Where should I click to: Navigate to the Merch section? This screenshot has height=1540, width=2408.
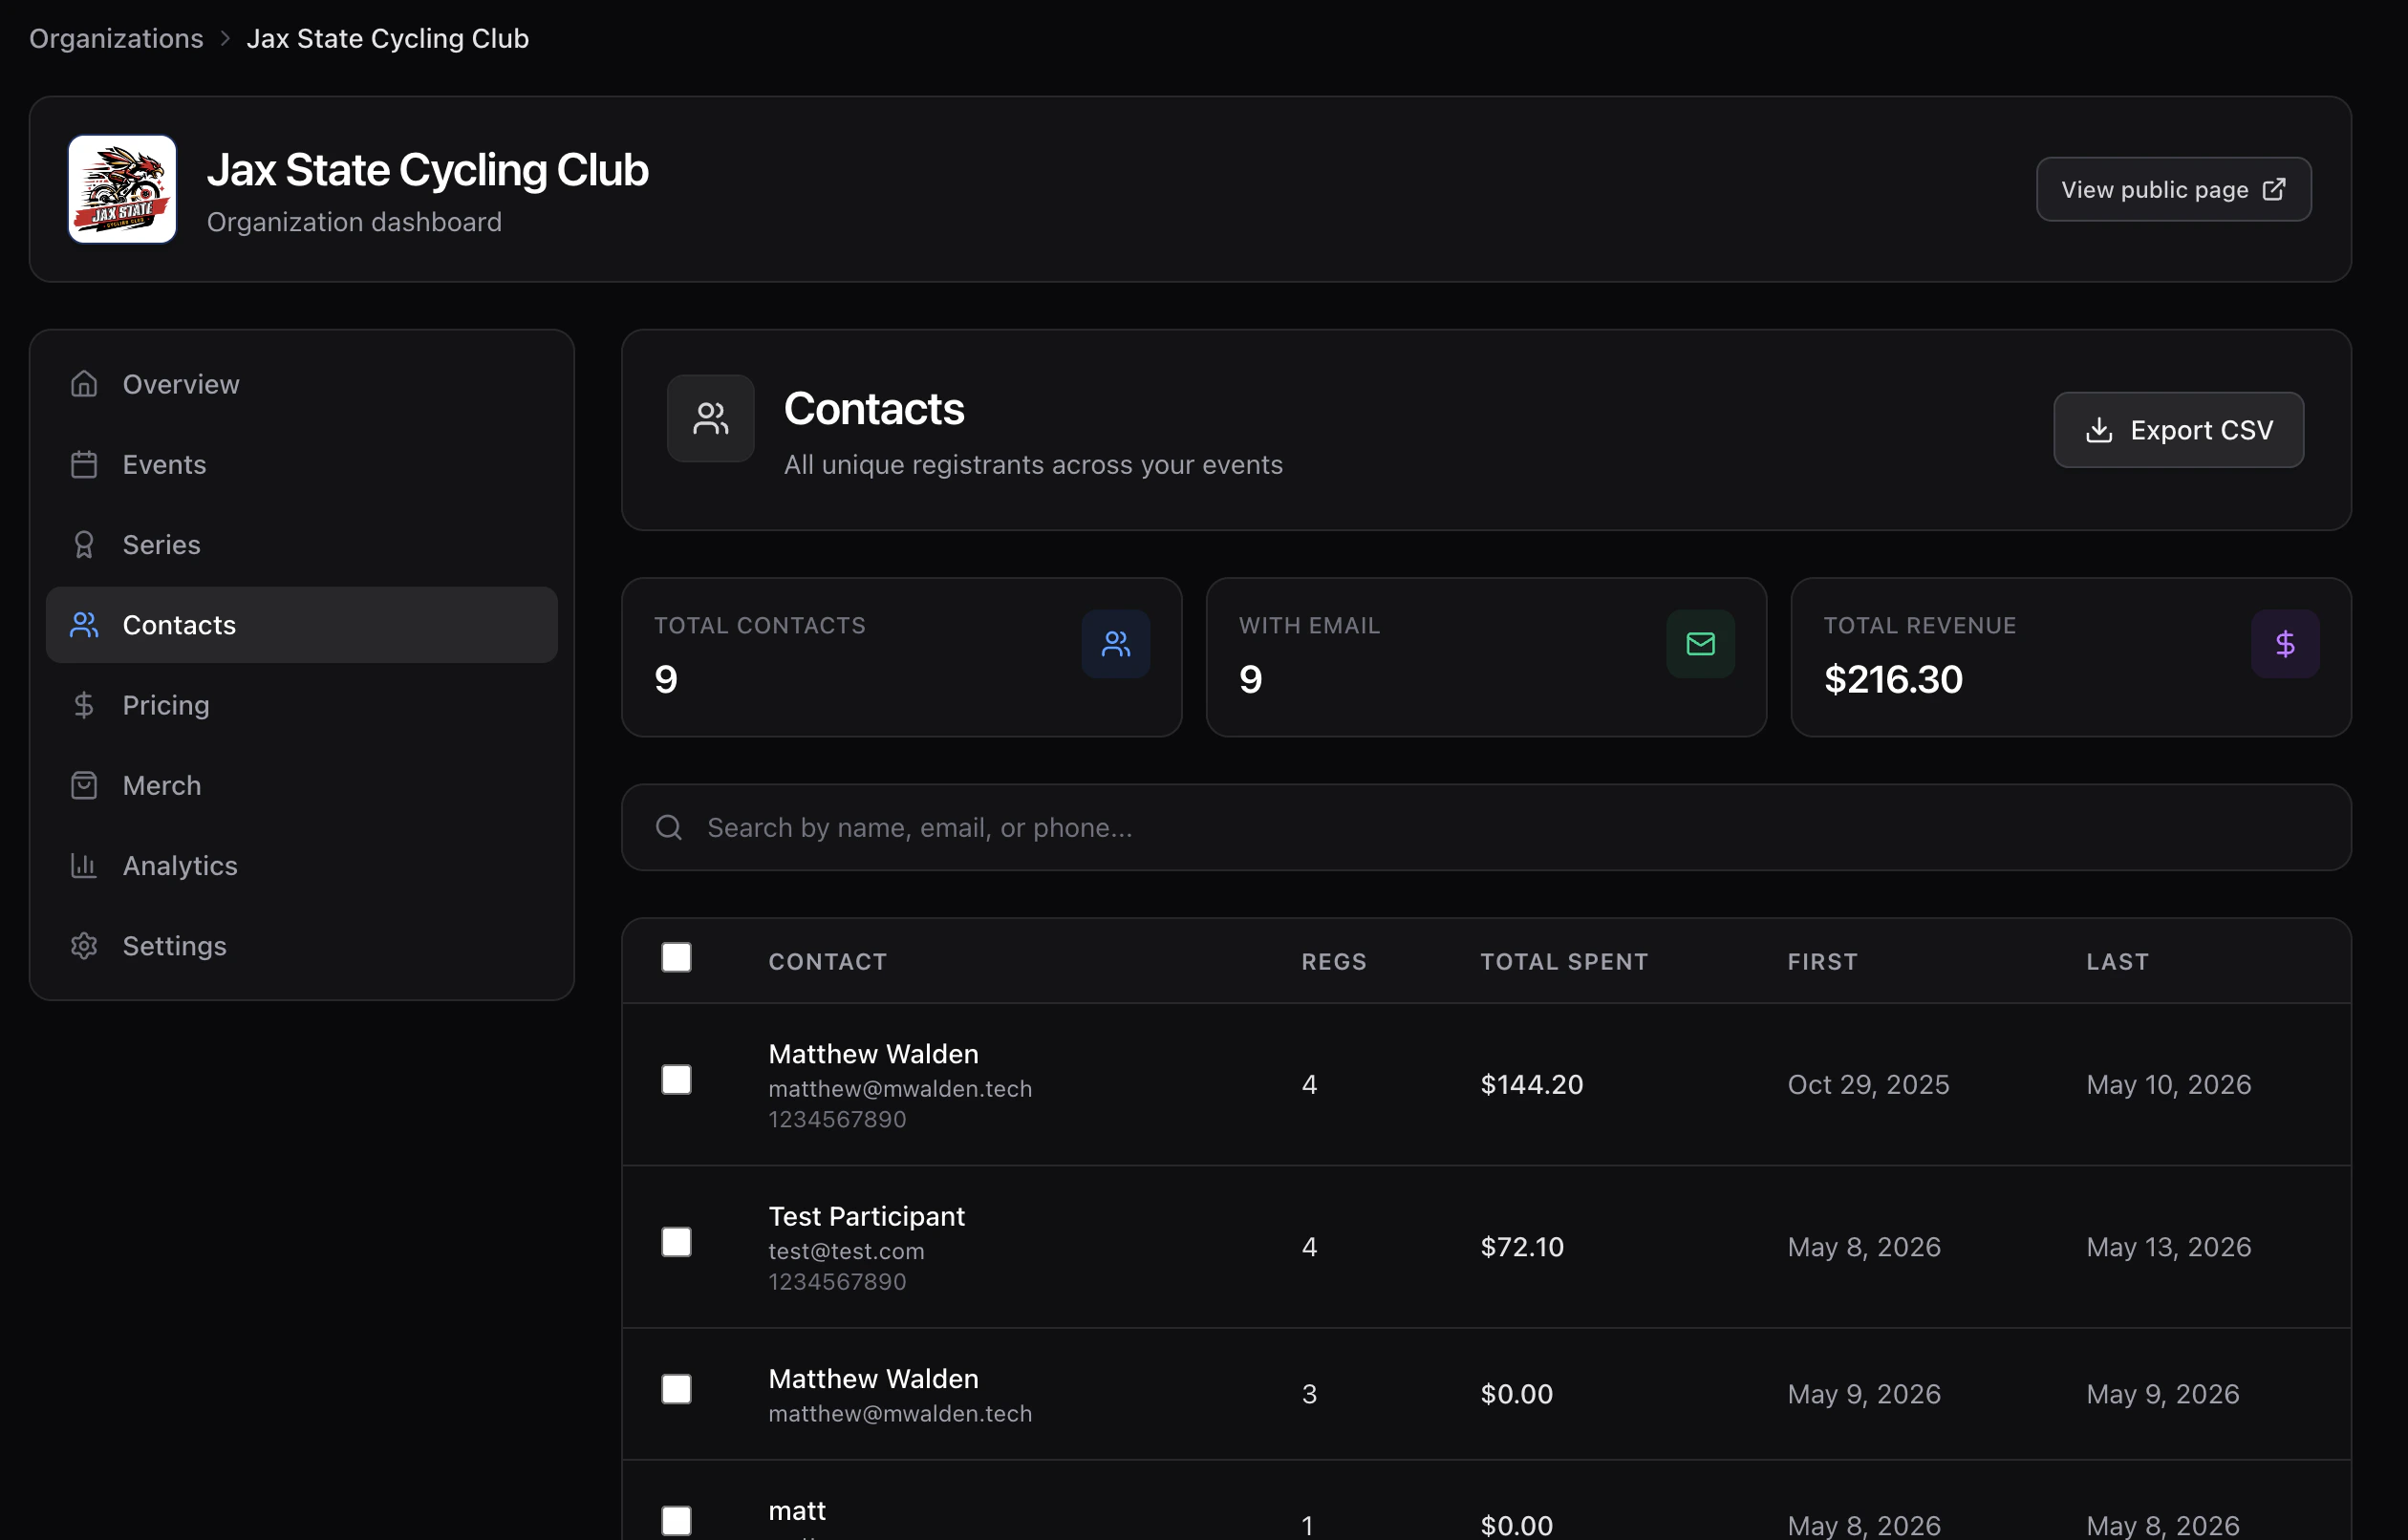[x=301, y=785]
